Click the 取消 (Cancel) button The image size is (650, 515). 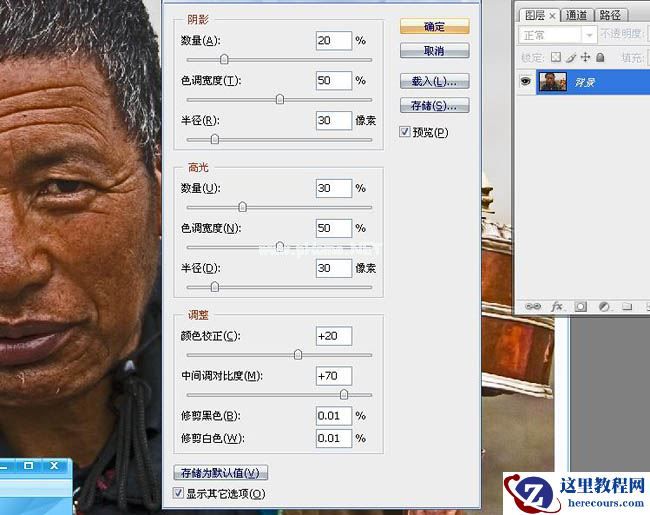(434, 51)
